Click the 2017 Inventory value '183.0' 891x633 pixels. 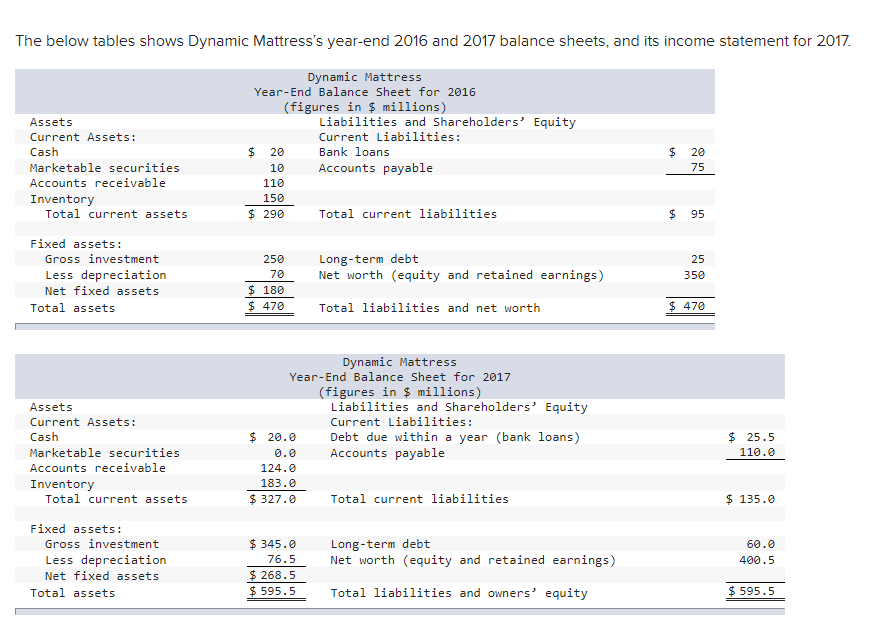coord(278,484)
